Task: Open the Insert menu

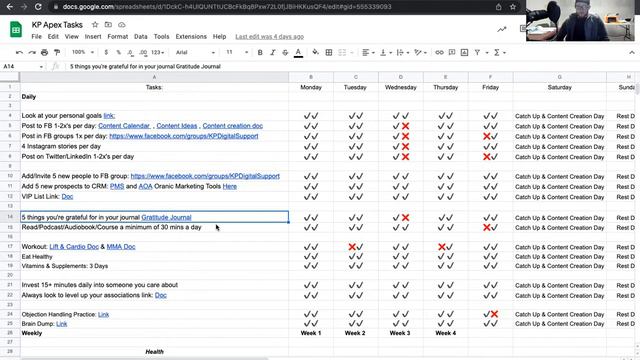Action: [93, 37]
